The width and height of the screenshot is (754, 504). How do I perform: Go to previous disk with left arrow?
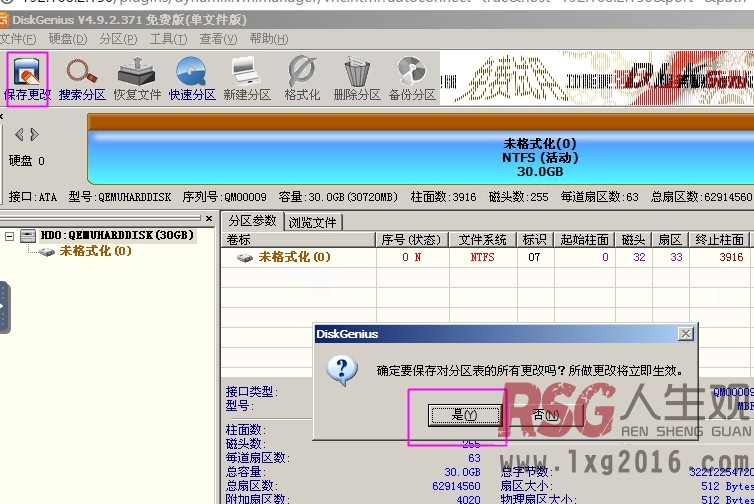tap(19, 135)
